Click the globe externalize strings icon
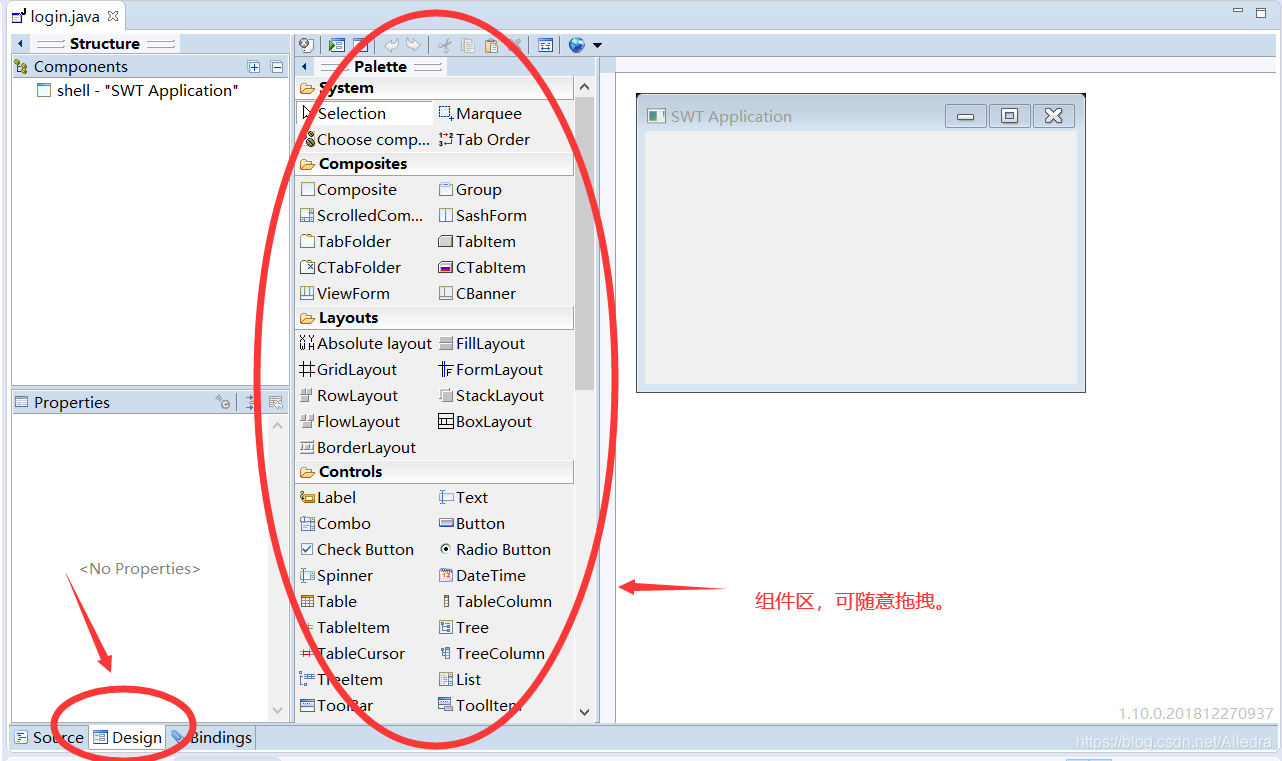The width and height of the screenshot is (1282, 761). [x=576, y=44]
